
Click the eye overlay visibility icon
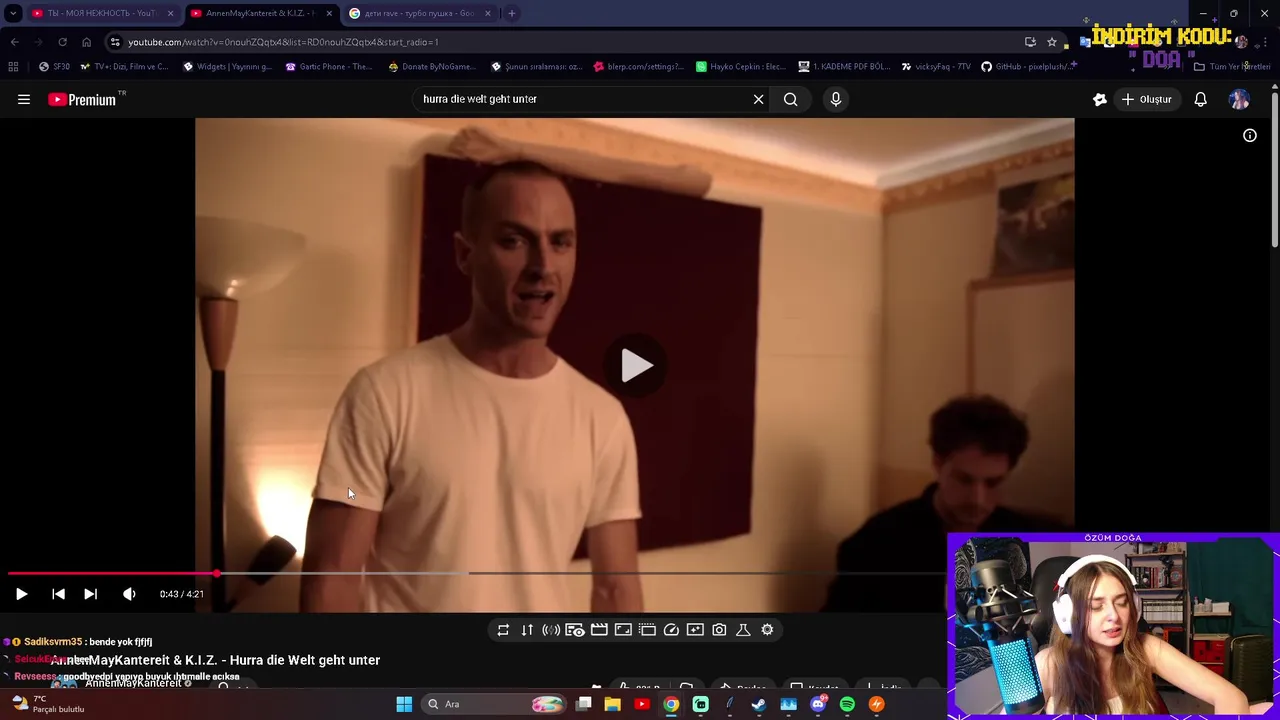coord(575,630)
